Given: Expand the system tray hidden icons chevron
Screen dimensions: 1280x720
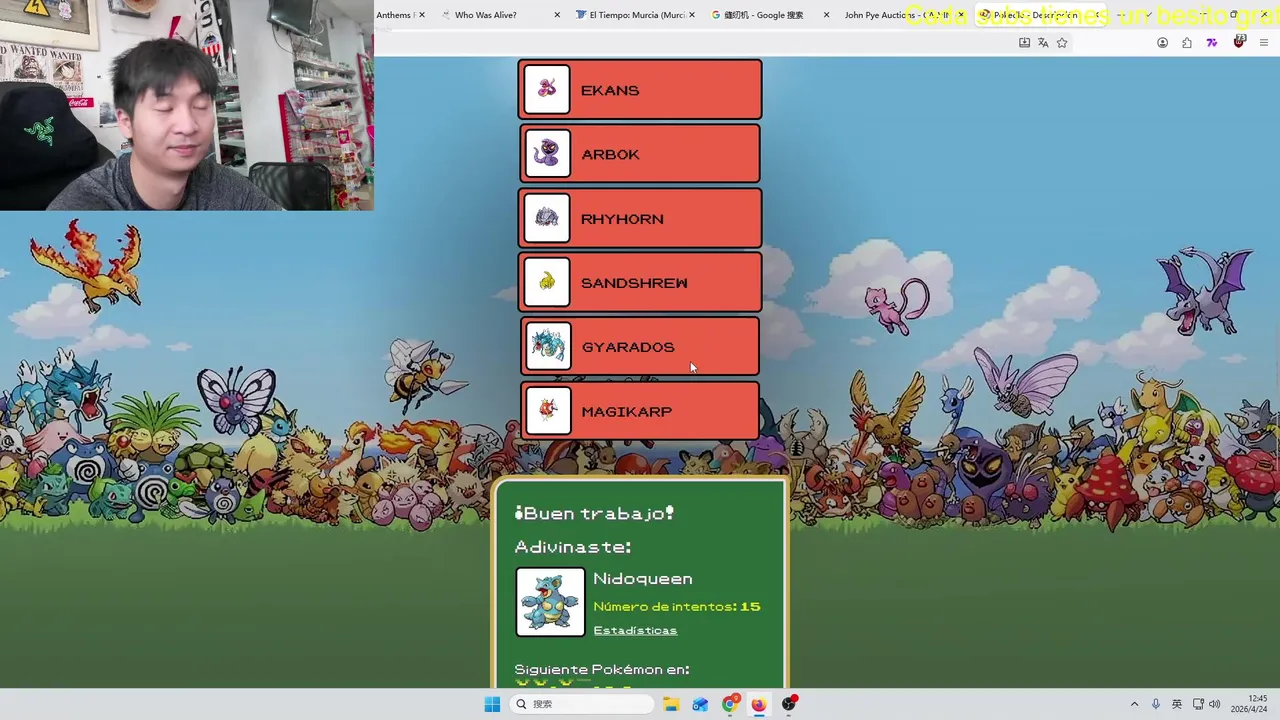Looking at the screenshot, I should (x=1134, y=704).
